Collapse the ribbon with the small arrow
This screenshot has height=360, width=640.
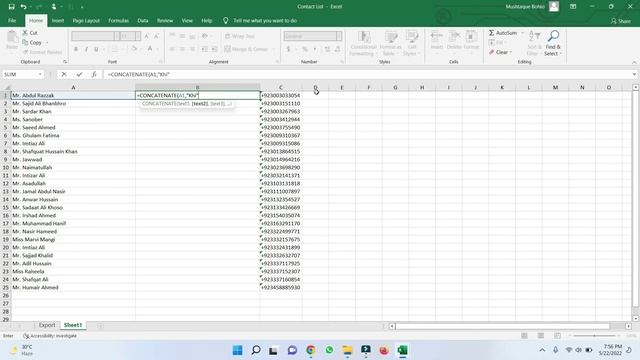tap(634, 62)
